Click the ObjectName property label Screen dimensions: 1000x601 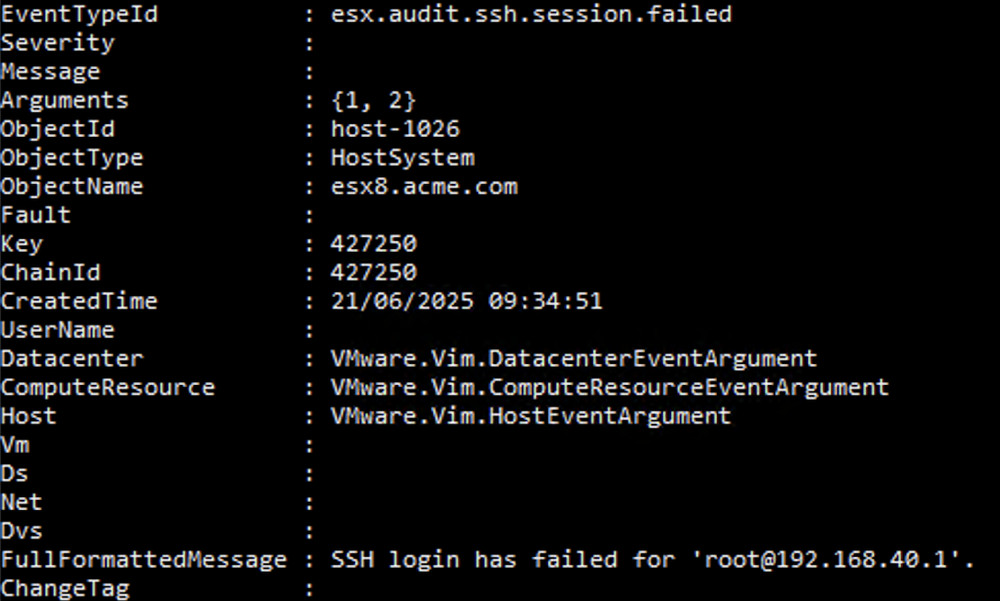coord(72,187)
